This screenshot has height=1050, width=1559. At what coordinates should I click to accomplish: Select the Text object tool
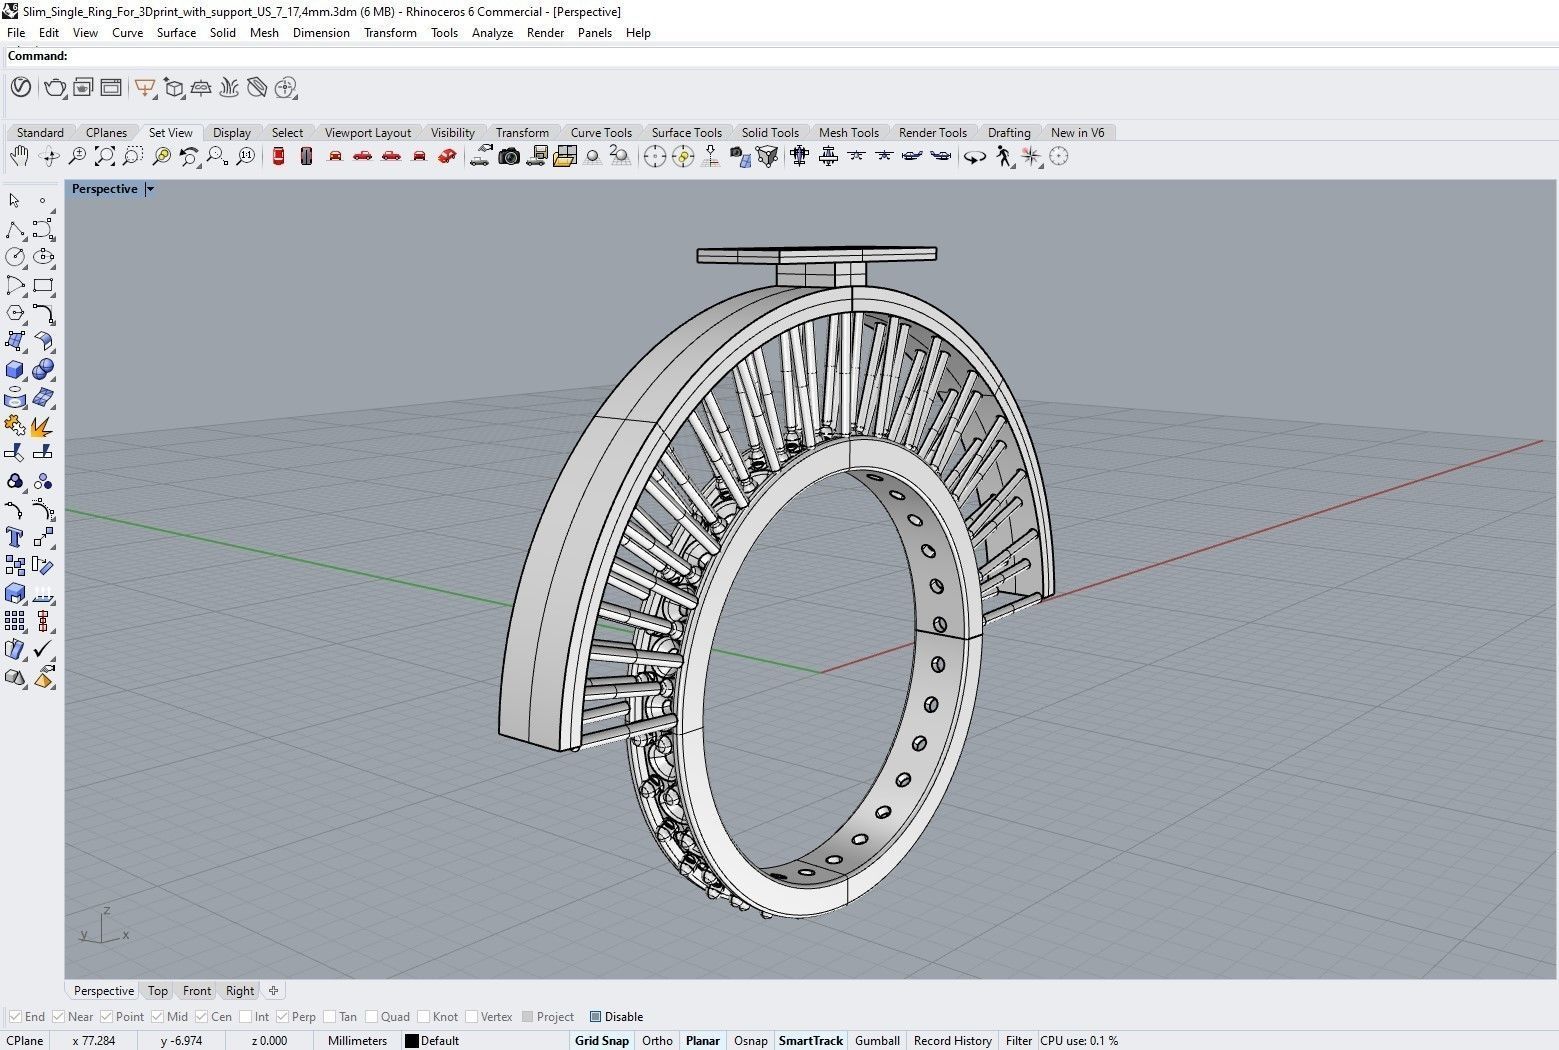pyautogui.click(x=15, y=537)
